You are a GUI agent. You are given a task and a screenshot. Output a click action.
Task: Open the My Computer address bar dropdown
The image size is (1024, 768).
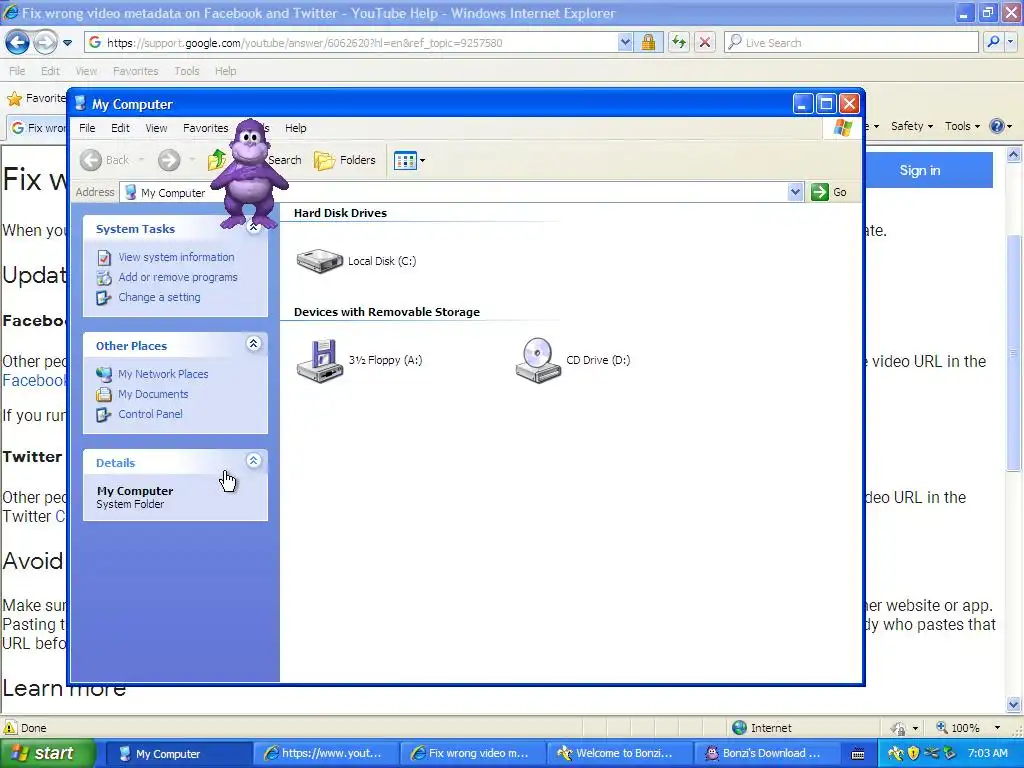[x=795, y=192]
